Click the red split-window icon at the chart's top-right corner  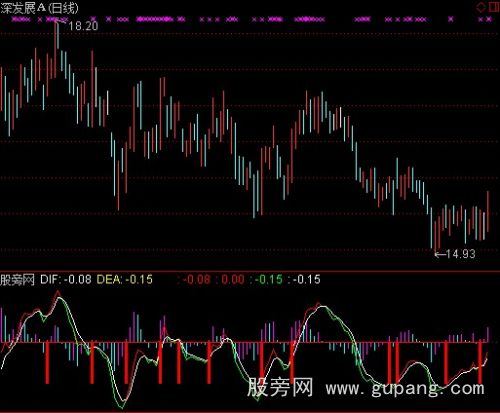(494, 7)
